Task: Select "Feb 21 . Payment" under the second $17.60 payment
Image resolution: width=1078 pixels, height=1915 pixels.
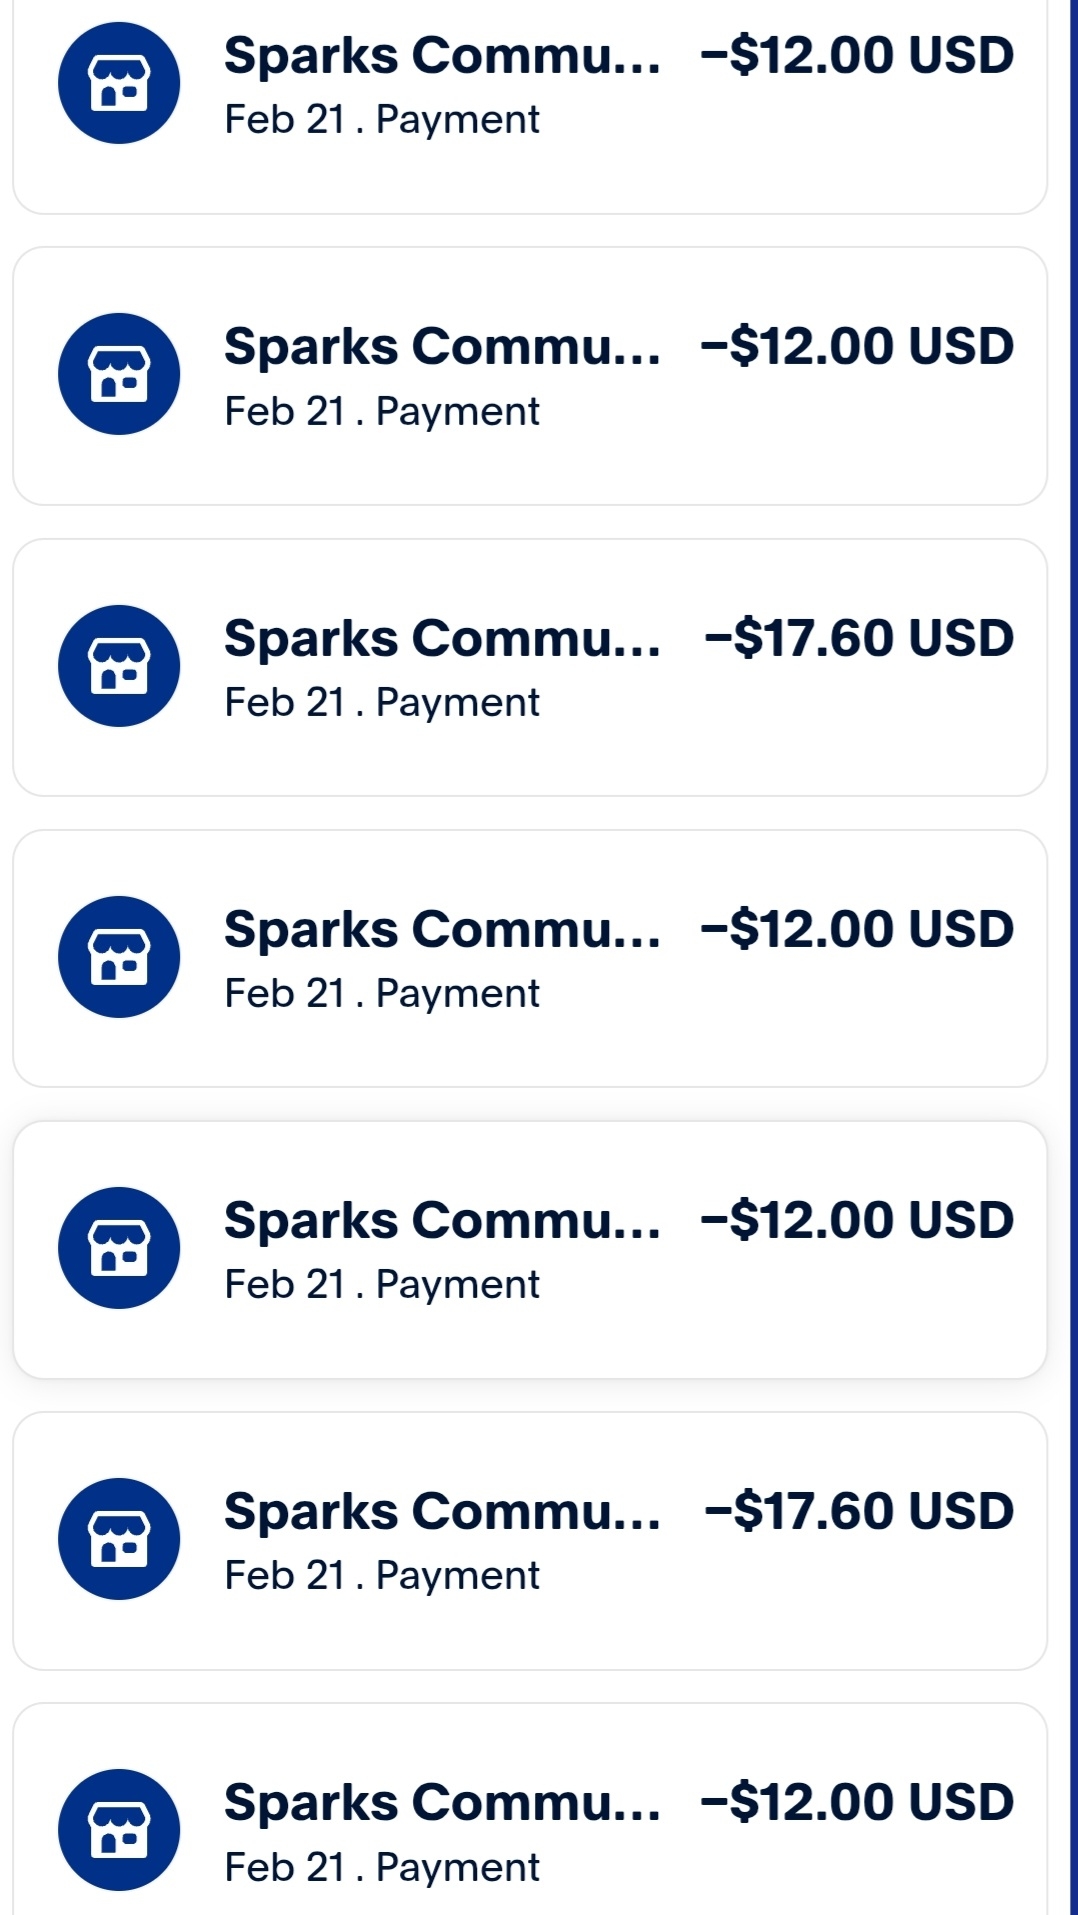Action: click(x=382, y=1576)
